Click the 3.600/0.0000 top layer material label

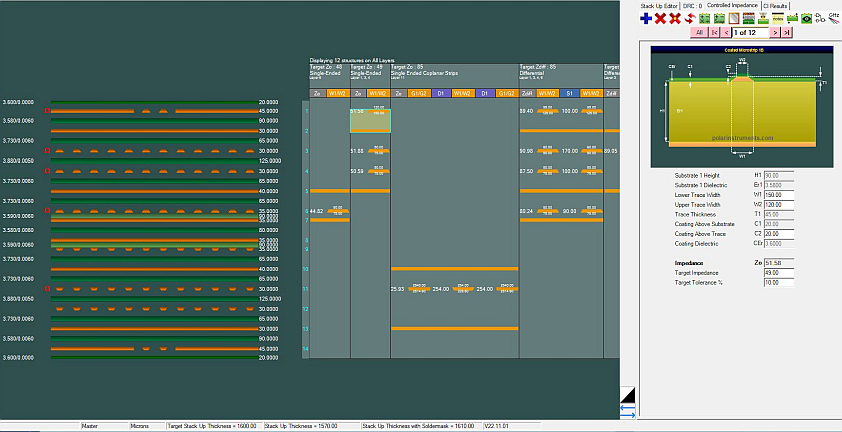[18, 102]
